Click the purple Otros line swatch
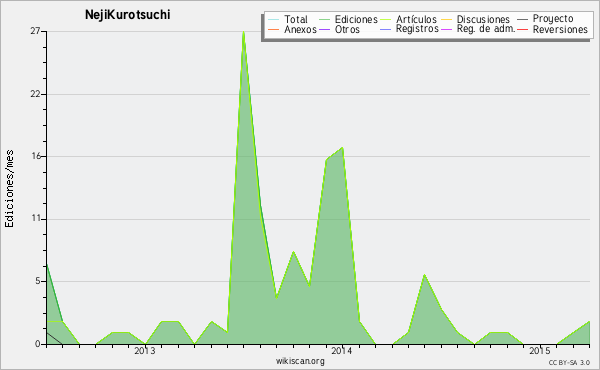The height and width of the screenshot is (370, 600). click(324, 30)
